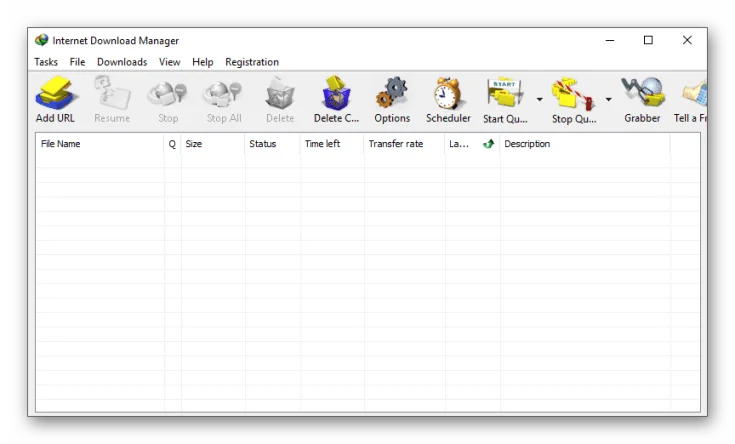Open the Help menu
The image size is (735, 444).
pos(202,62)
